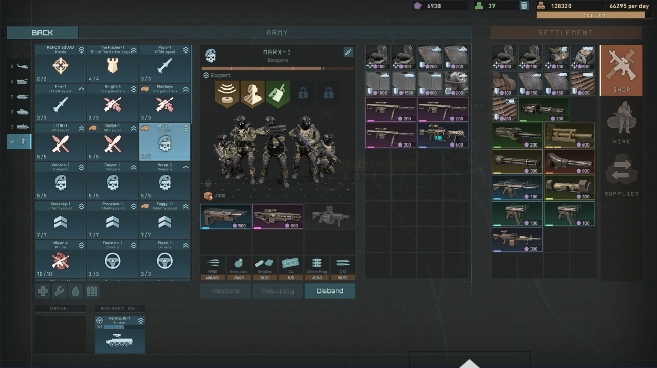Select the mine-detector skill badge
This screenshot has height=368, width=657.
227,93
